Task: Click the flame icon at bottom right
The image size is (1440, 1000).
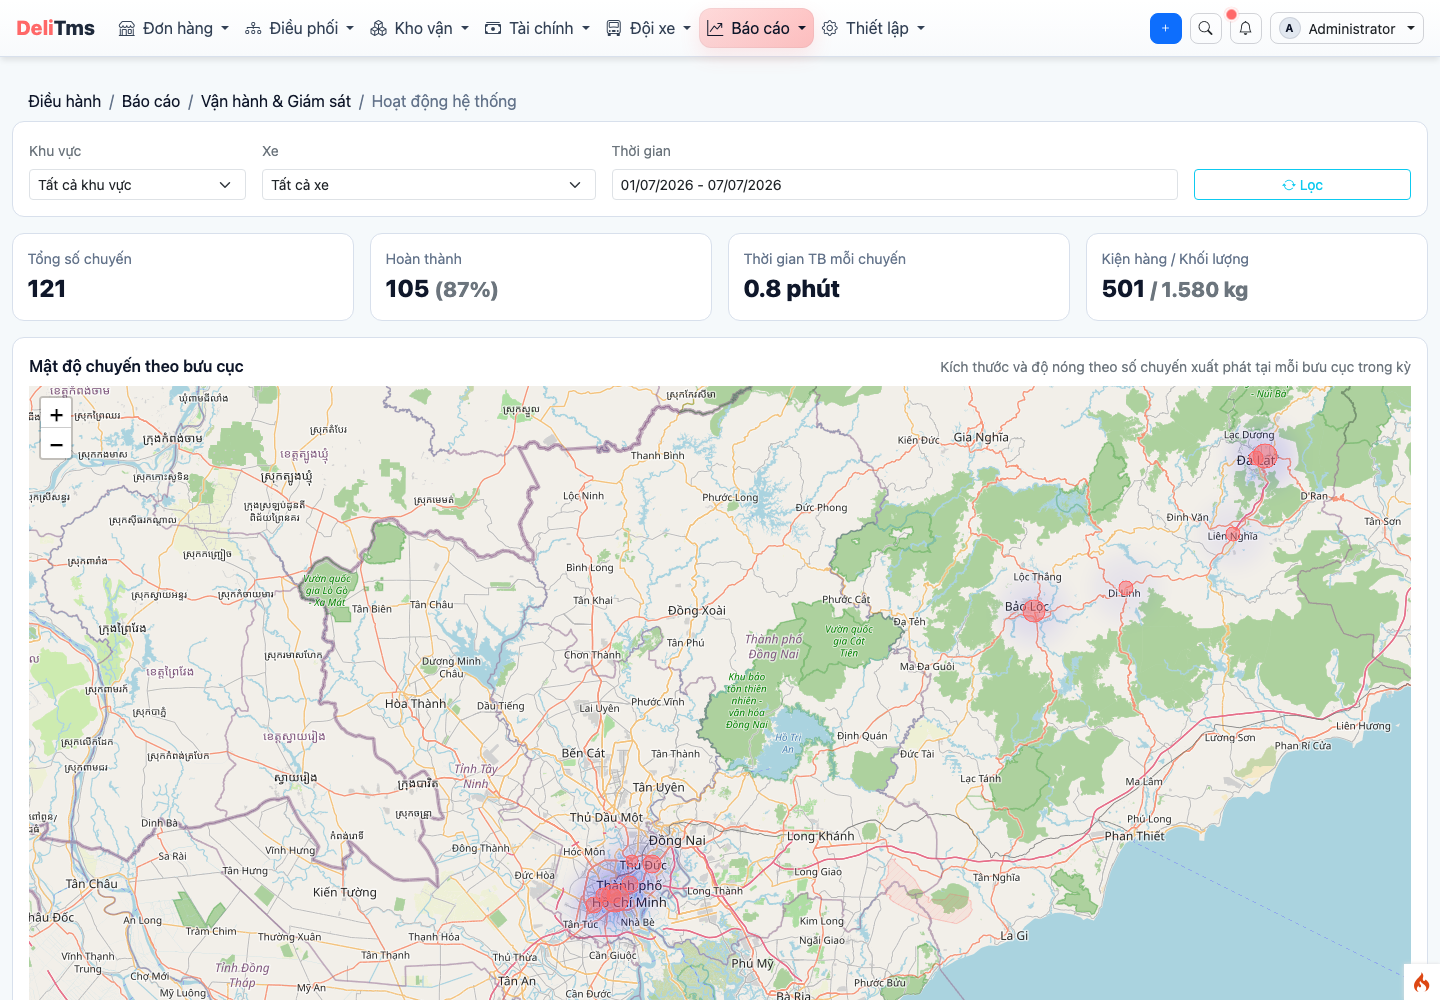Action: click(x=1421, y=983)
